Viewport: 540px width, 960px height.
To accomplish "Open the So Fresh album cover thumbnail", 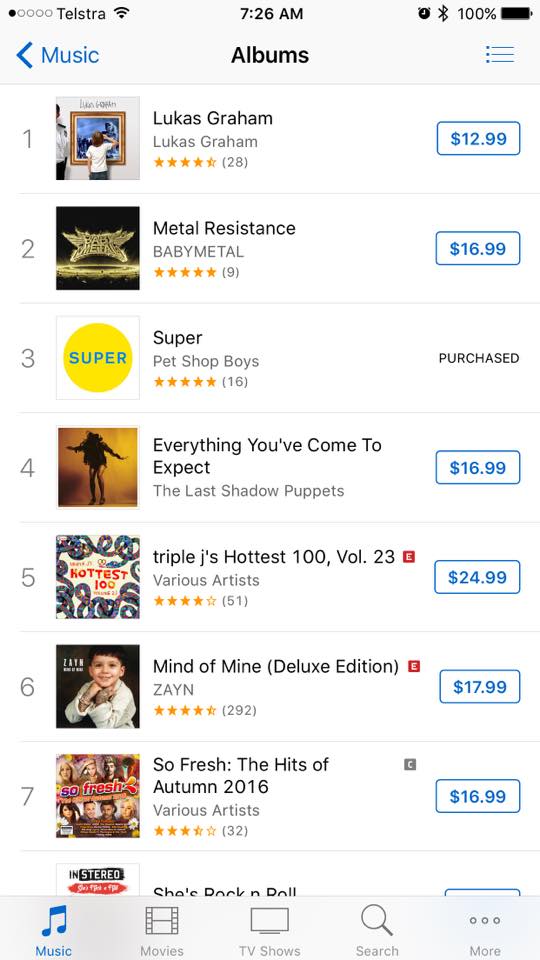I will point(98,796).
